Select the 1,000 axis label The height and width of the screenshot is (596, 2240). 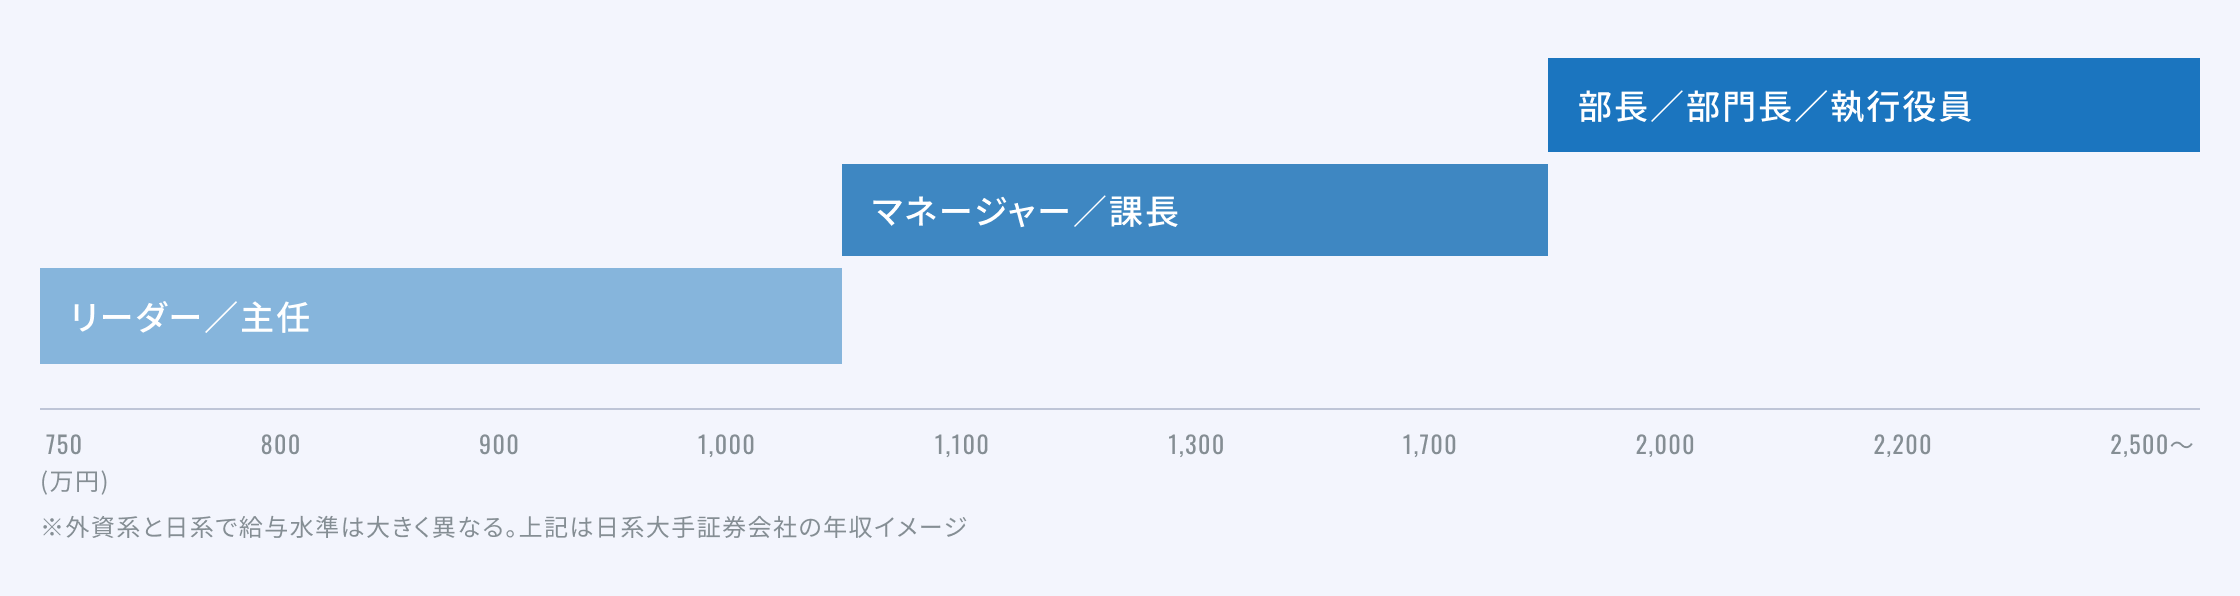[726, 445]
